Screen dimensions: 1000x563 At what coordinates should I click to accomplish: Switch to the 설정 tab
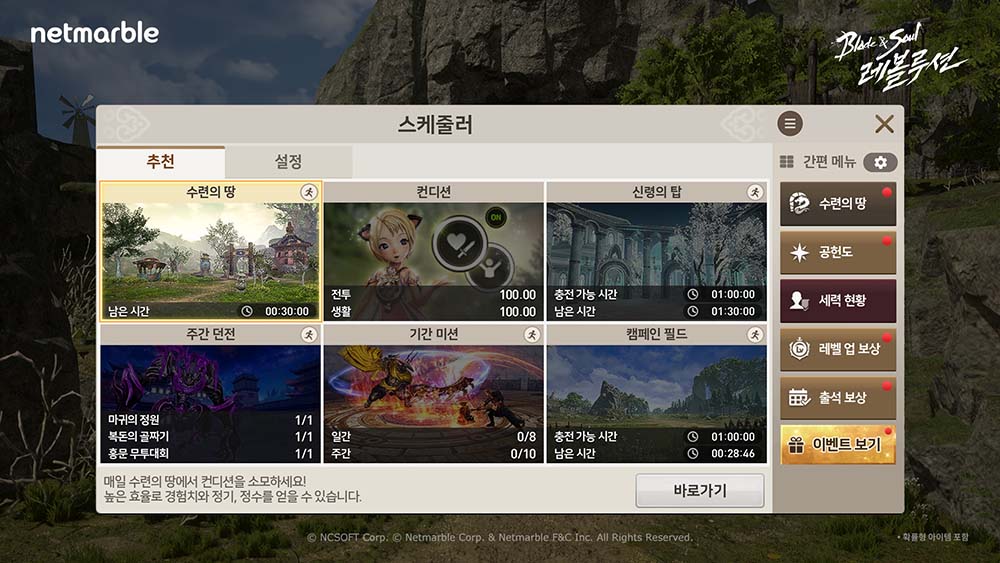[x=288, y=162]
